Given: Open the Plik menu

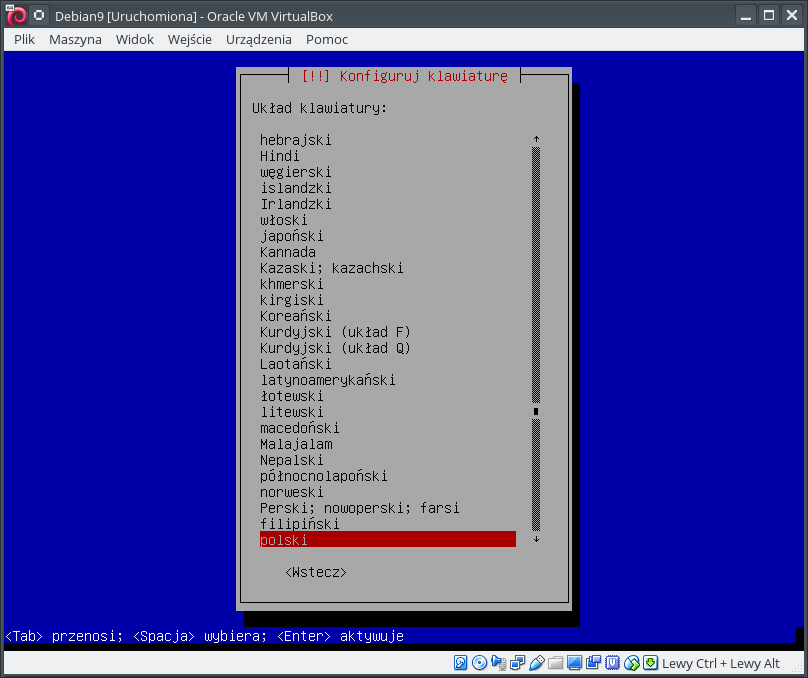Looking at the screenshot, I should 25,39.
